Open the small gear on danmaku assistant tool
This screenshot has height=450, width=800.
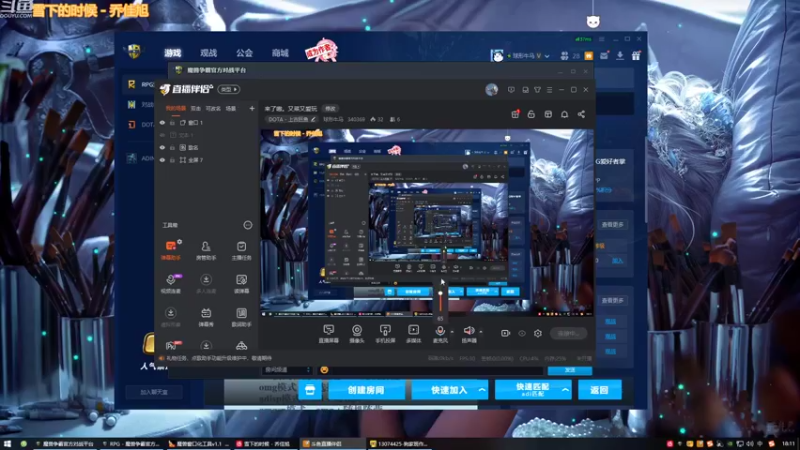(180, 242)
